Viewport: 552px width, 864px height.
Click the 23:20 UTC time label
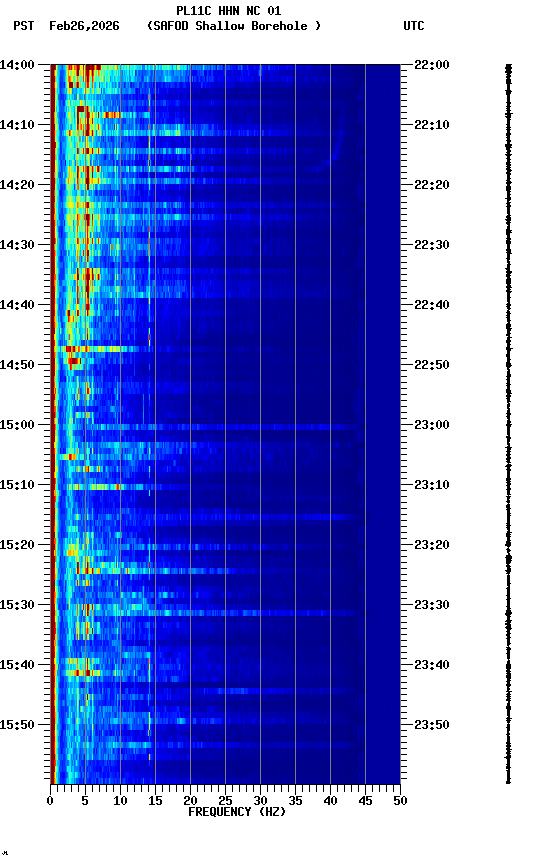tap(432, 546)
